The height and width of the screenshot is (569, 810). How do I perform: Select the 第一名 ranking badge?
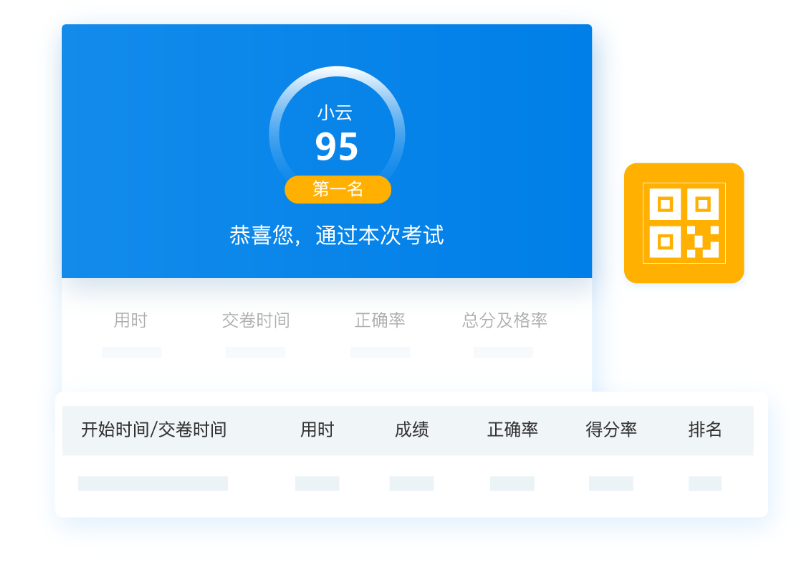[337, 189]
